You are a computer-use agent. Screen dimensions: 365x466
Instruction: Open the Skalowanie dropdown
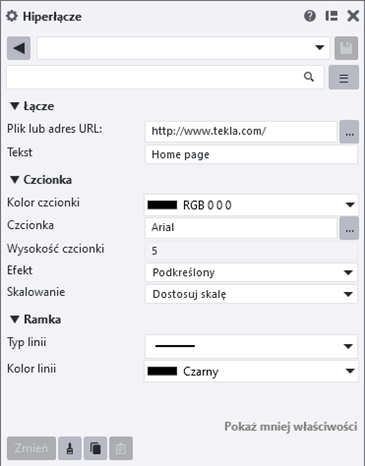pyautogui.click(x=251, y=294)
